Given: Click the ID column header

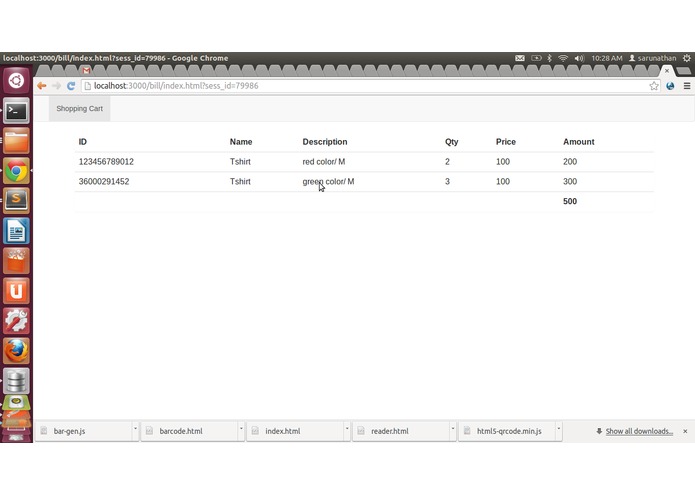Looking at the screenshot, I should tap(83, 142).
